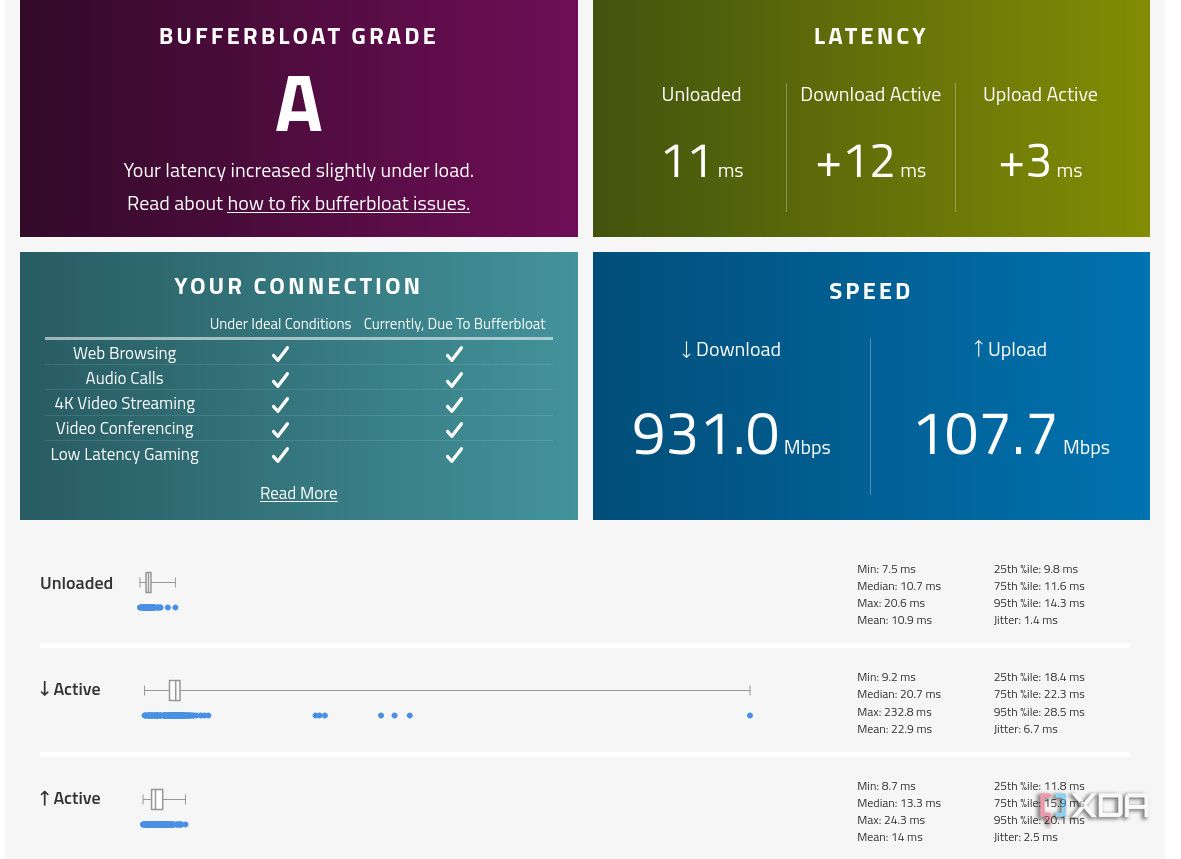Viewport: 1181px width, 859px height.
Task: Click 'Mean: 10.9 ms' stat
Action: coord(894,620)
